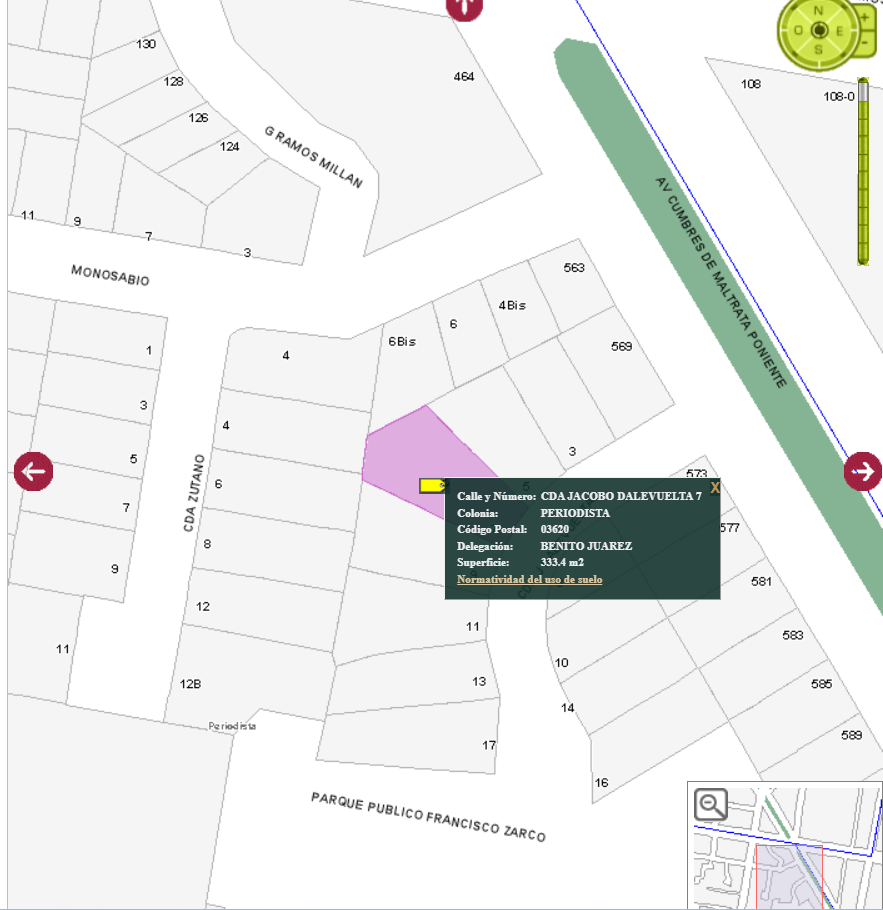Select lot number 8 on Cda Zutano
This screenshot has width=883, height=910.
tap(207, 544)
